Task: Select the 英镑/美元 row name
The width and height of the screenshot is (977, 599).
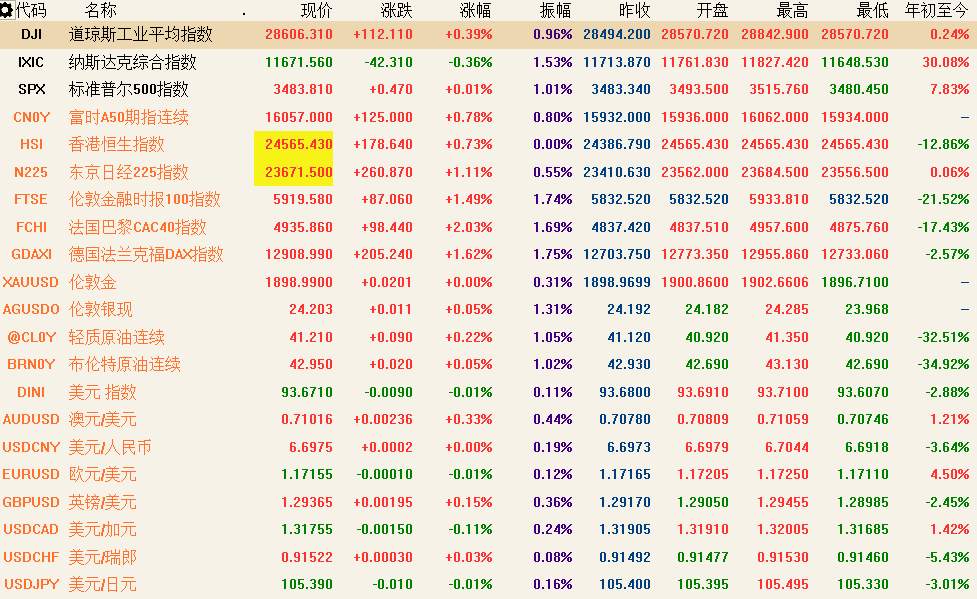Action: point(102,502)
